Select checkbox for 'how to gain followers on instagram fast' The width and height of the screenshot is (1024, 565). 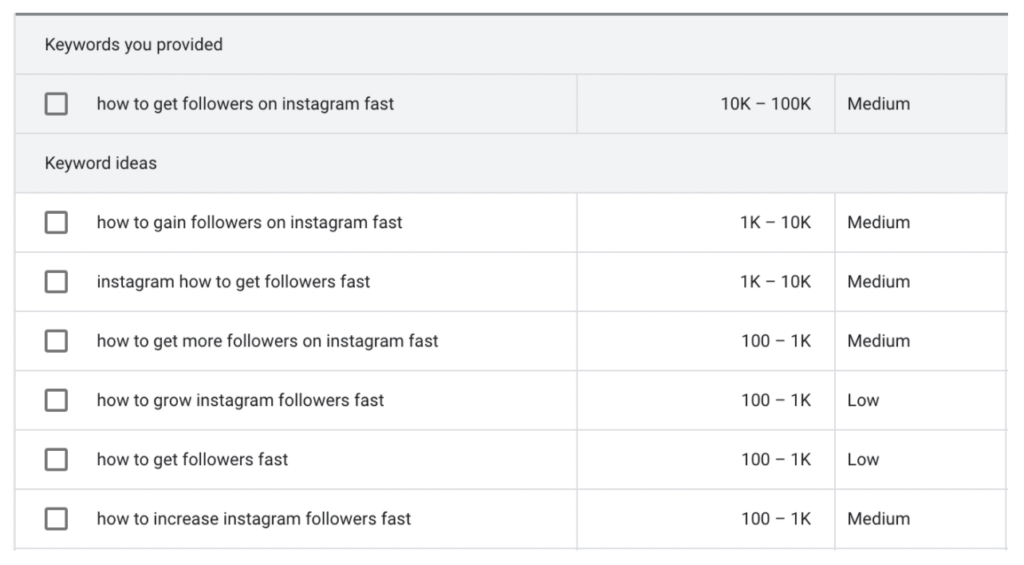point(56,222)
